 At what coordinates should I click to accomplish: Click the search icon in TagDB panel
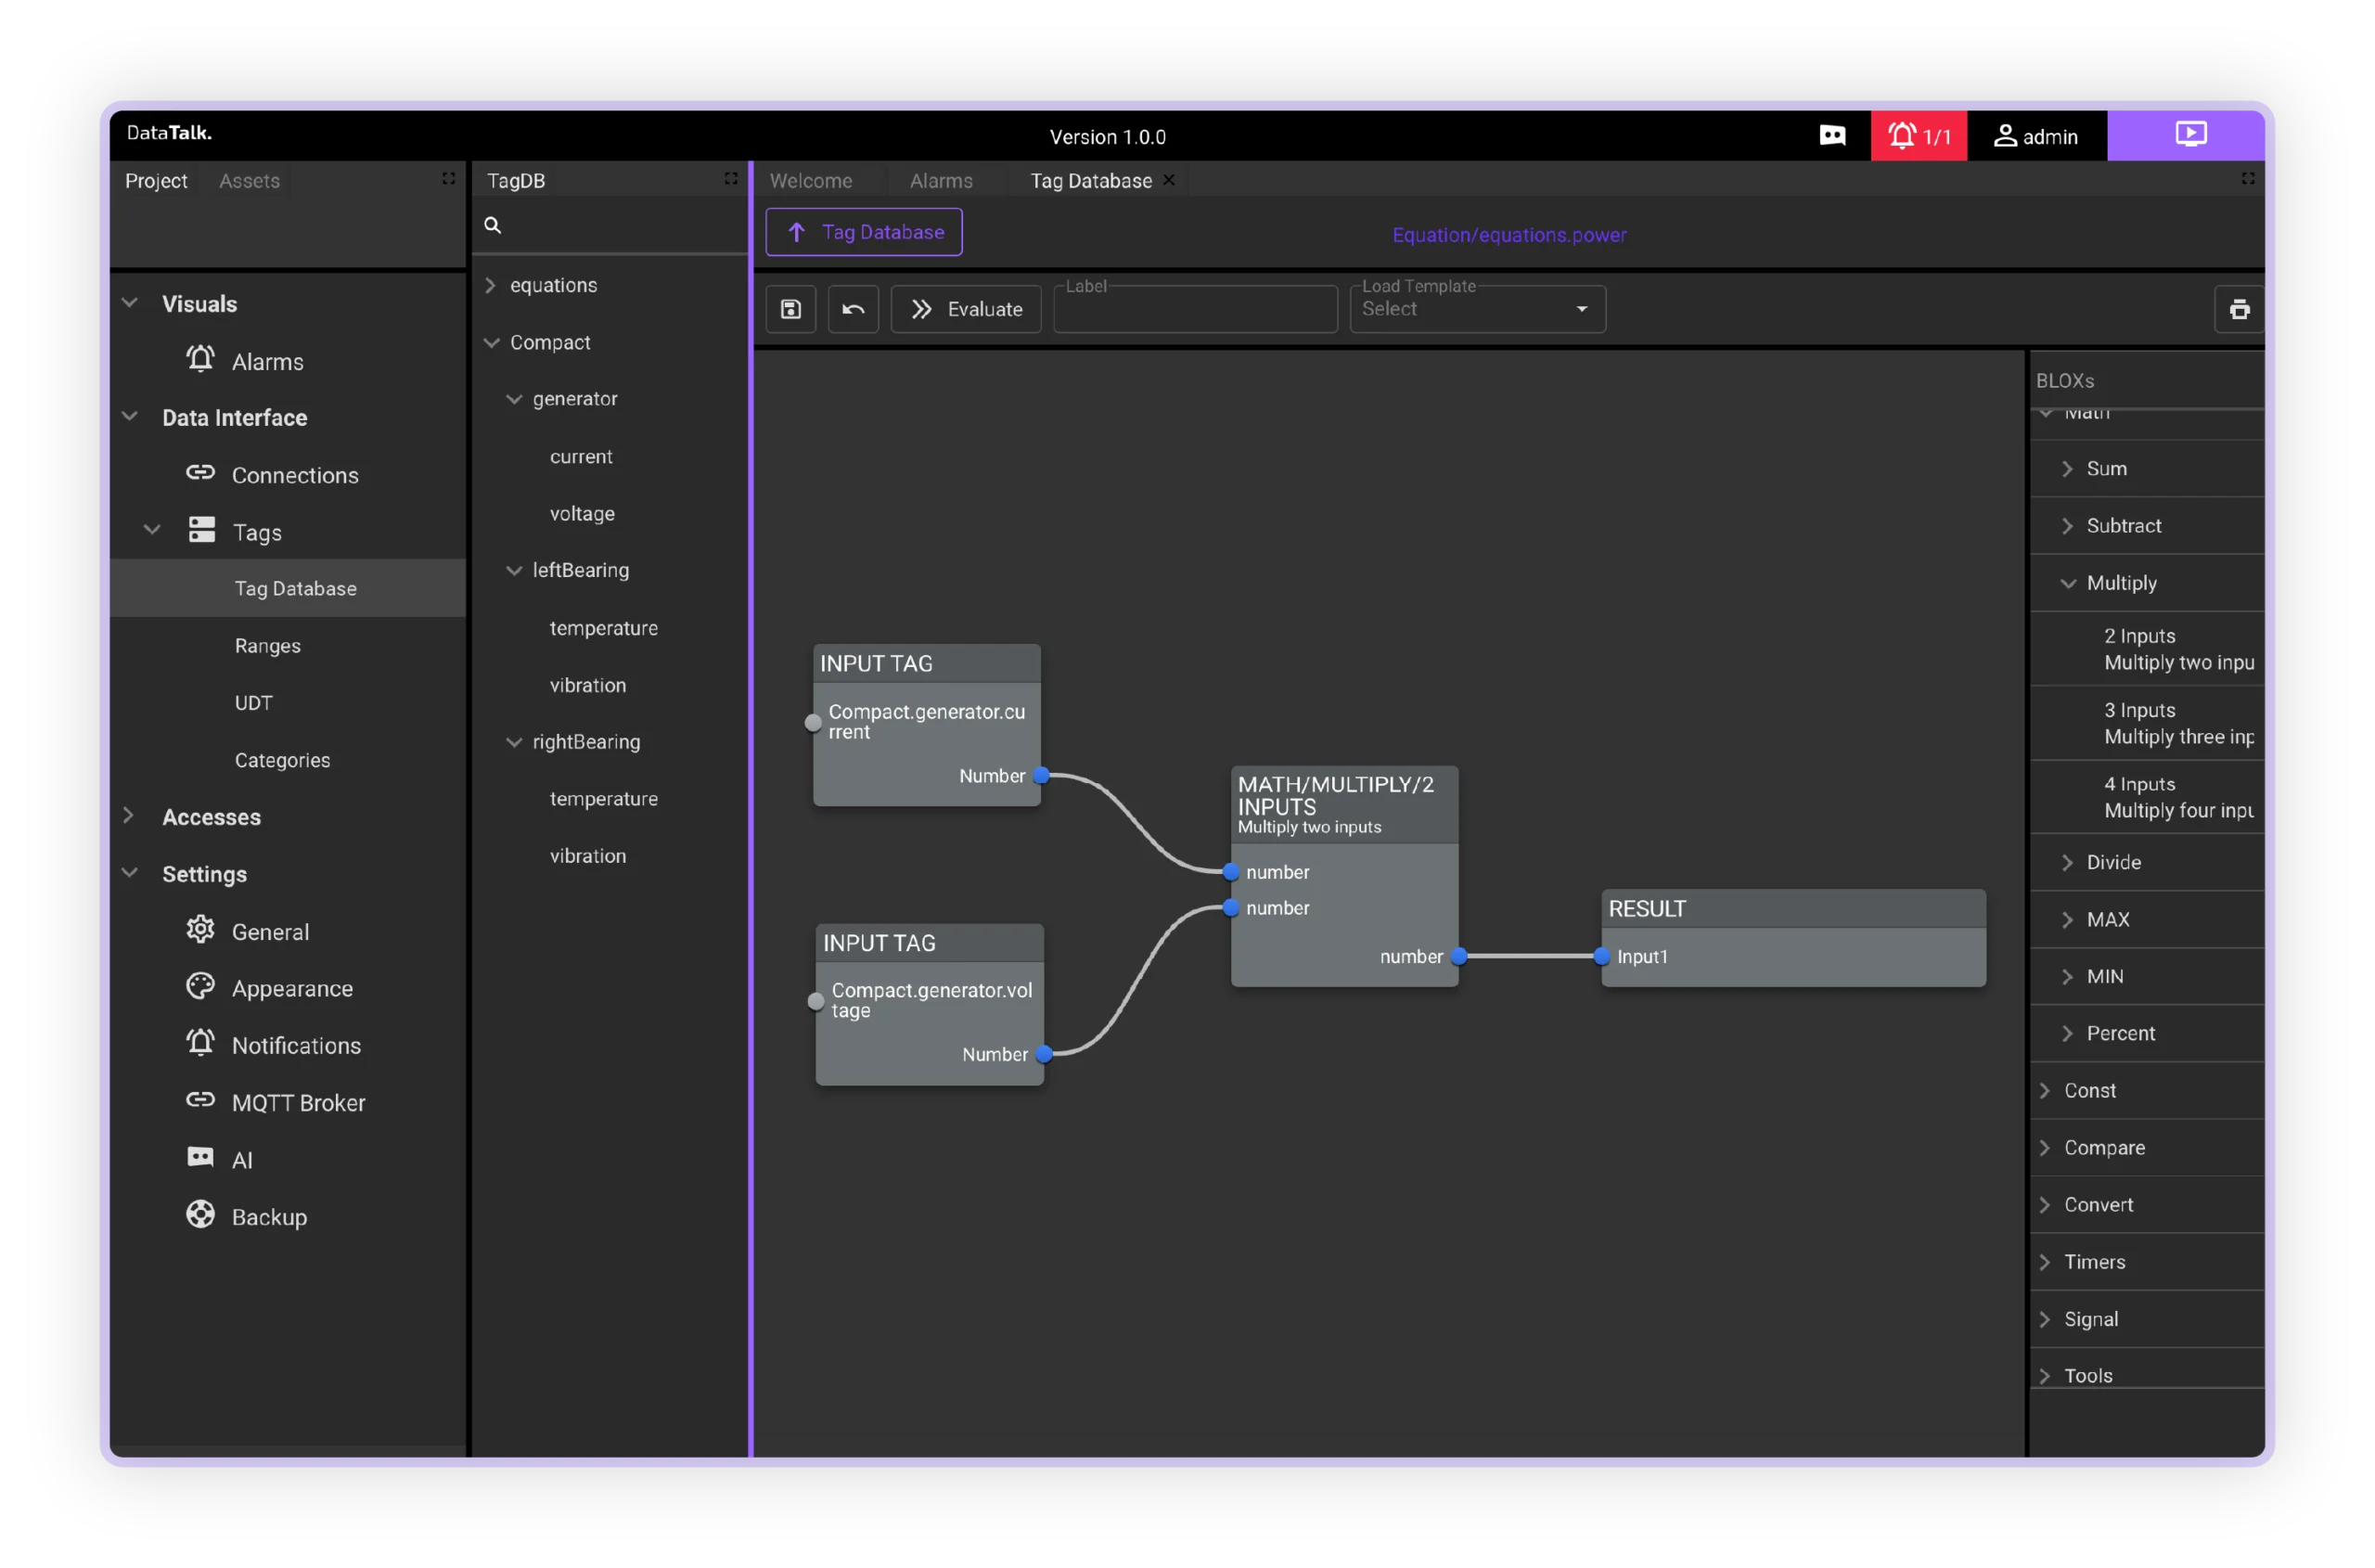493,225
